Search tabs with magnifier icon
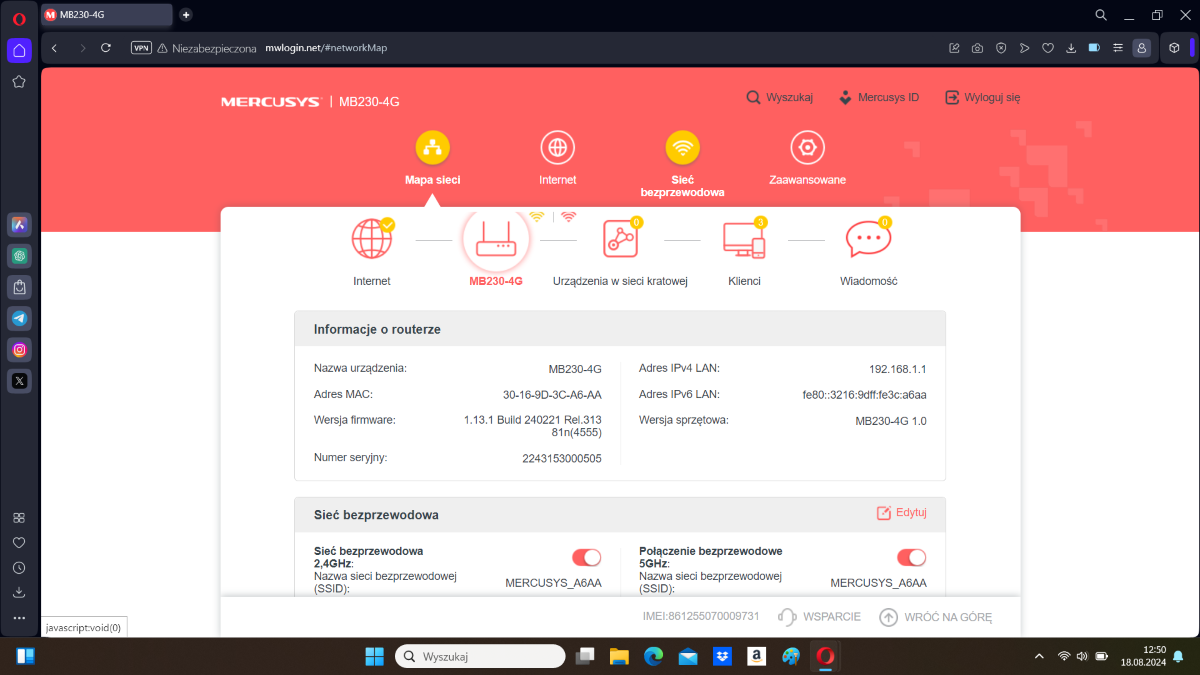Screen dimensions: 1200x675 point(1101,15)
